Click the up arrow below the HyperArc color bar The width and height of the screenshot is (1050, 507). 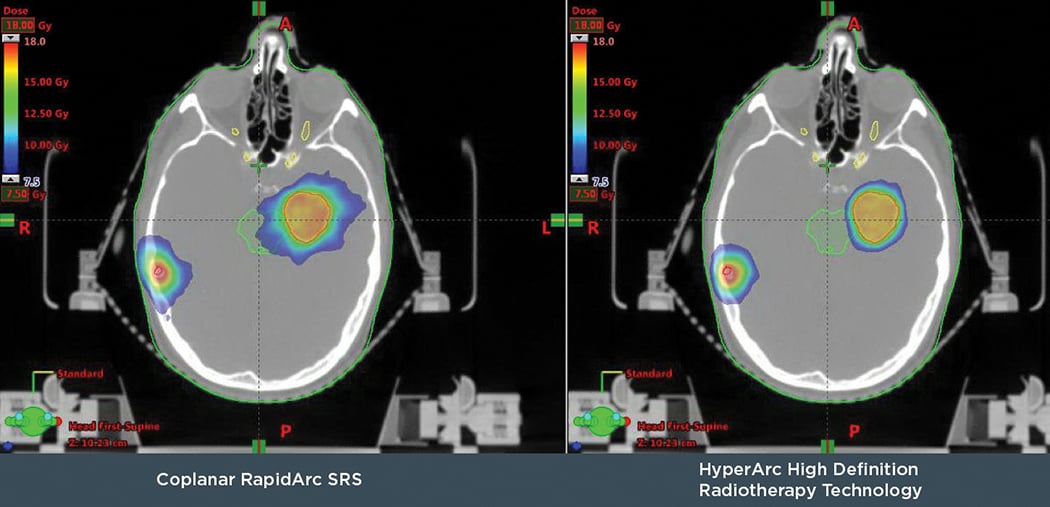(x=579, y=179)
